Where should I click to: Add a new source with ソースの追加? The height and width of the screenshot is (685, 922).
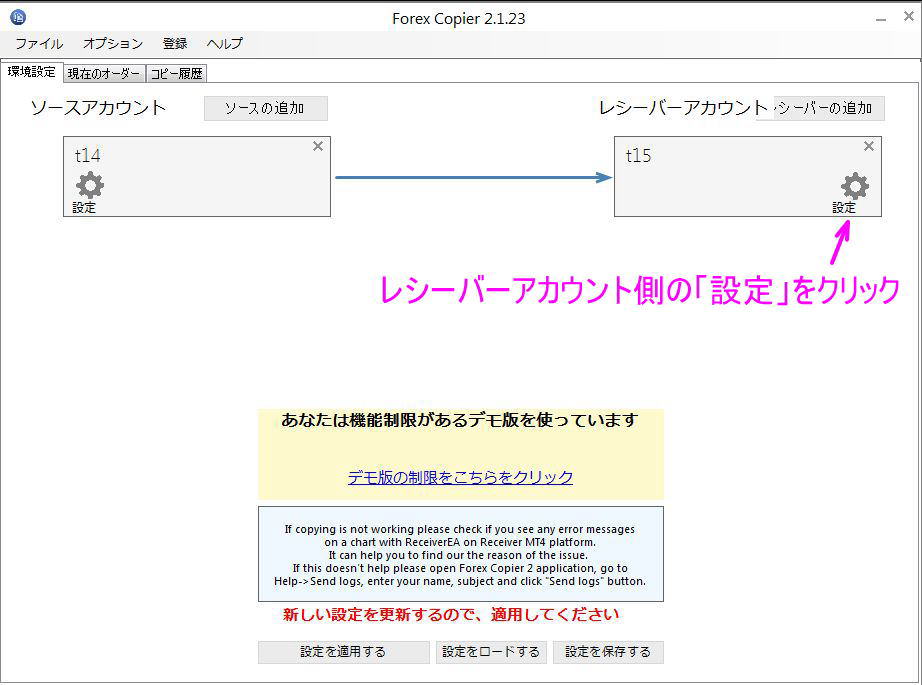pos(266,108)
